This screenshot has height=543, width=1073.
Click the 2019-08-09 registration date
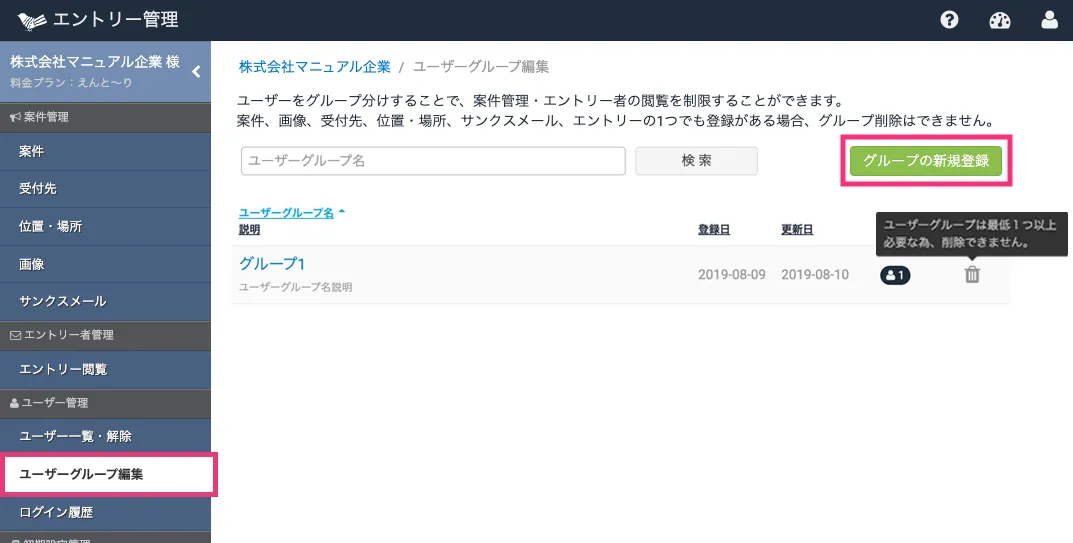[x=732, y=275]
